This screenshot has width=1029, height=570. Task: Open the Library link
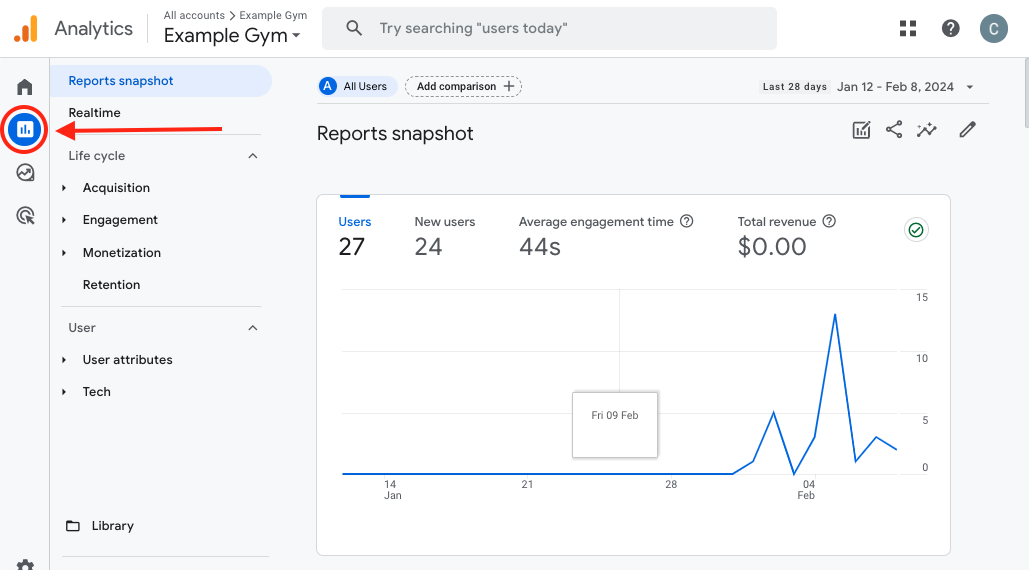[113, 526]
